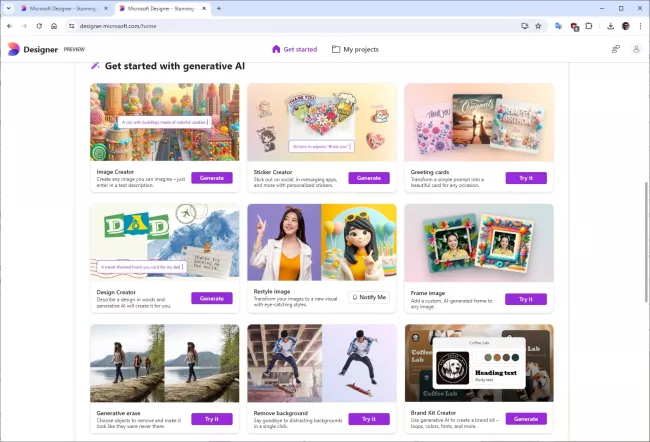
Task: Click the Google Translate icon in toolbar
Action: (557, 25)
